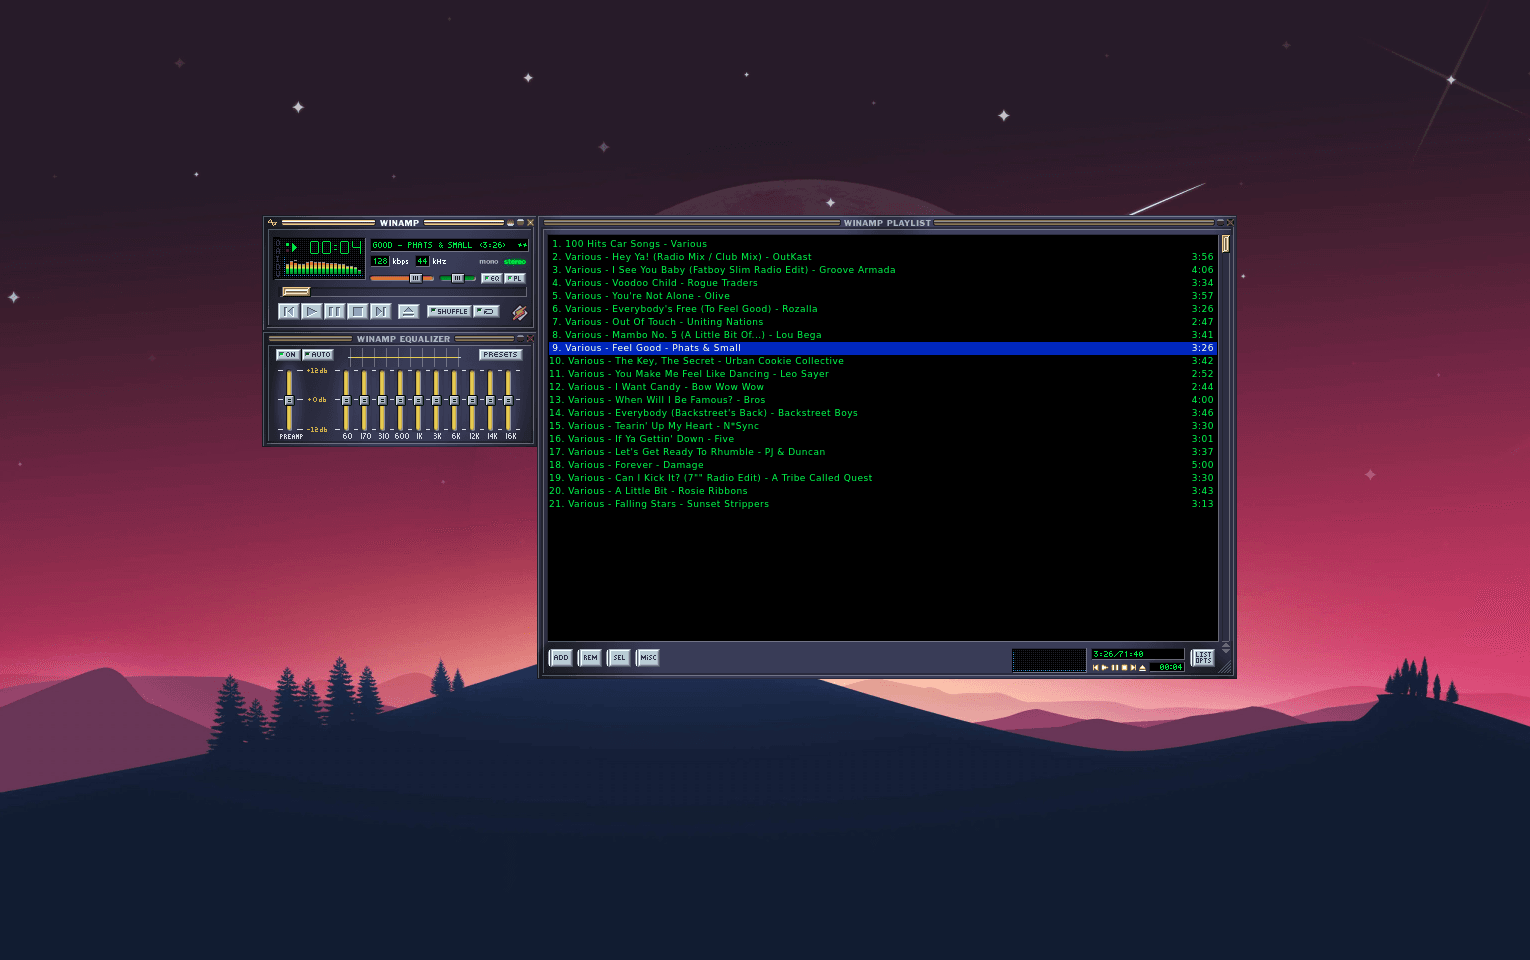Click the Previous track button in the main Winamp window
Screen dimensions: 1530x960
coord(289,311)
